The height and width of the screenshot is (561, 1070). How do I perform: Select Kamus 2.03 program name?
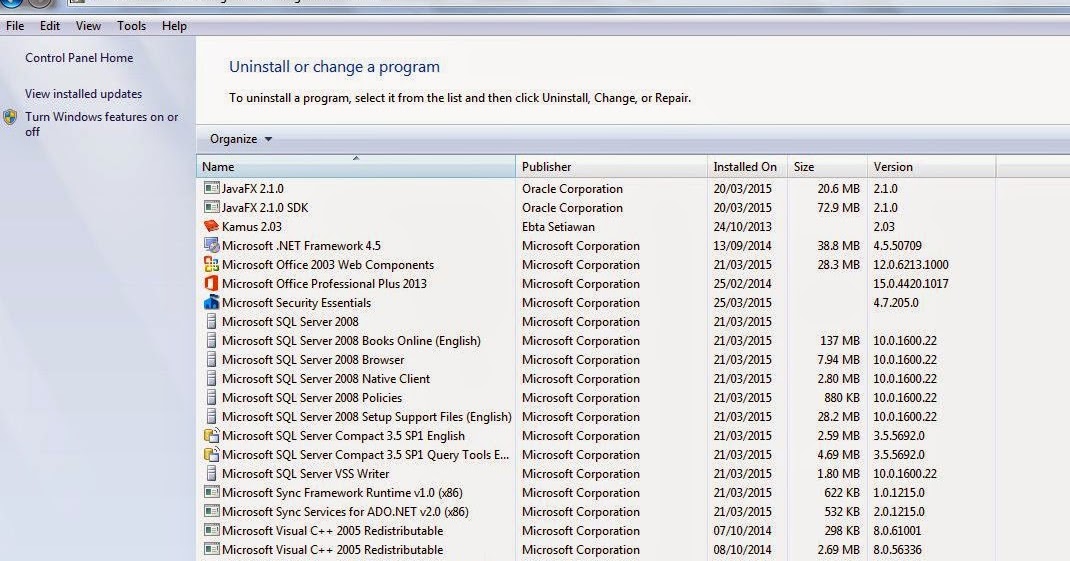[x=251, y=226]
